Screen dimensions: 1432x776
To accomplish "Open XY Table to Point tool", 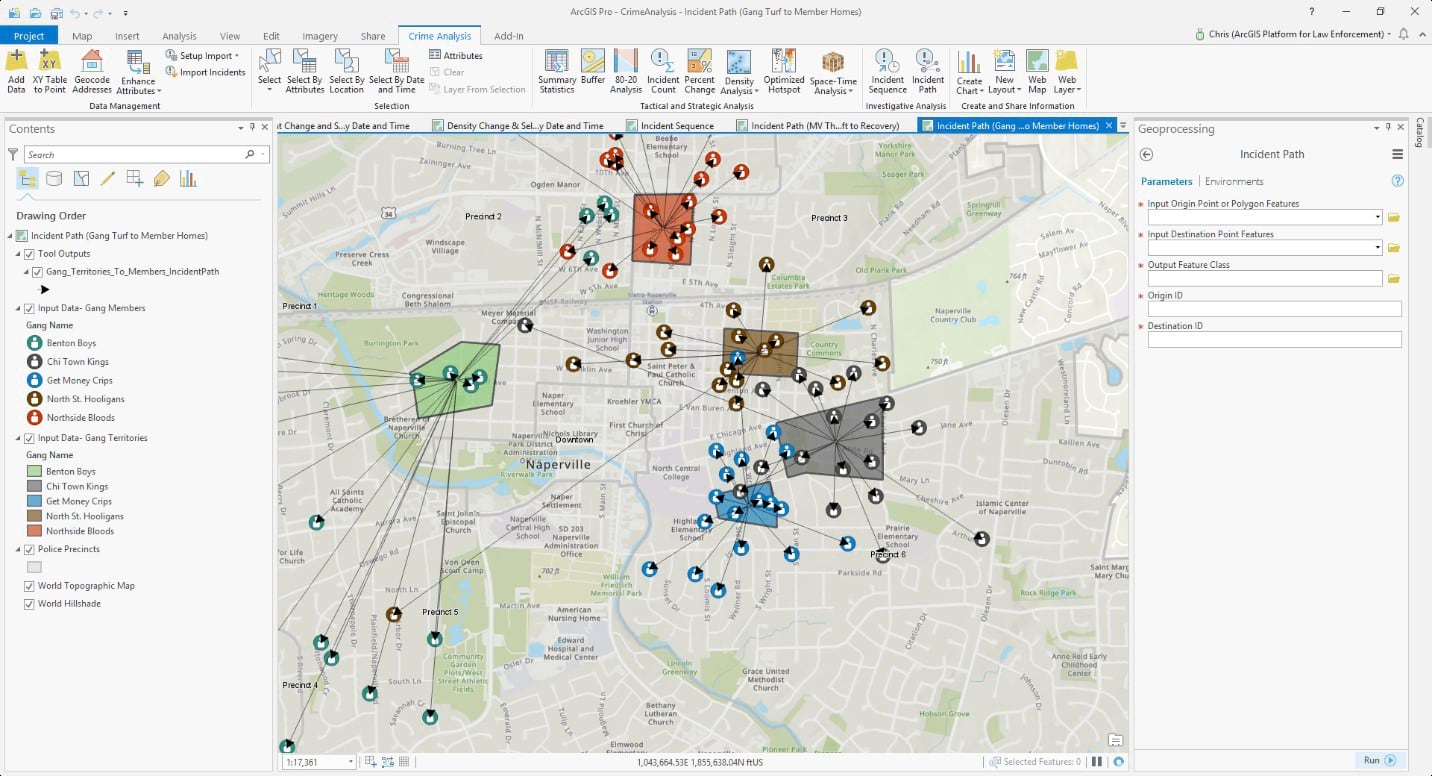I will tap(50, 71).
